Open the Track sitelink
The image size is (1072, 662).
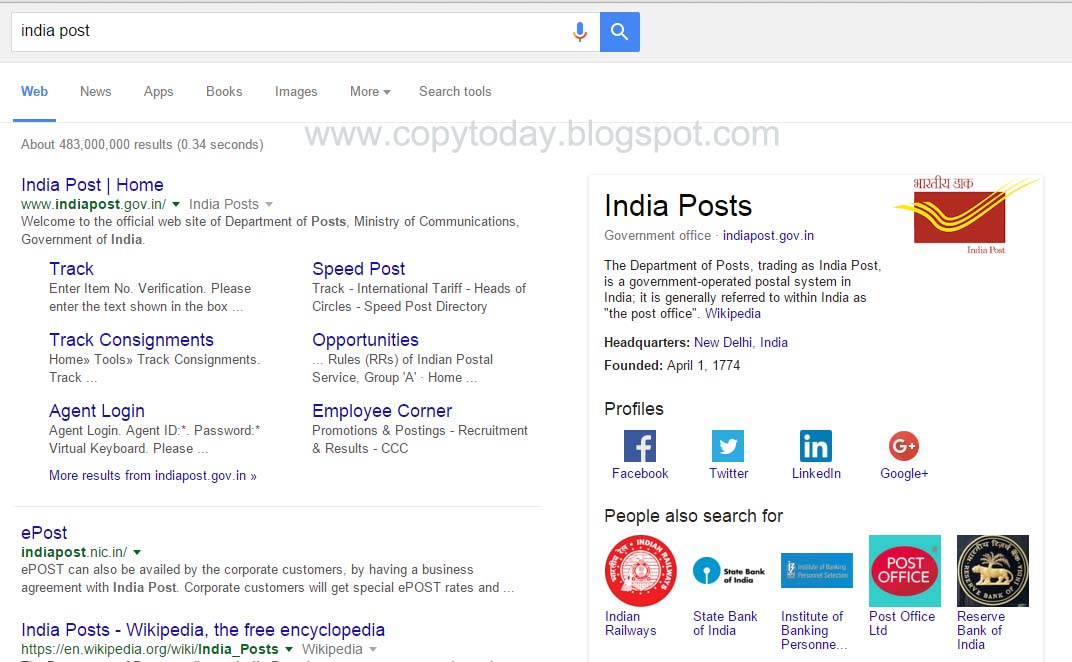click(x=71, y=269)
